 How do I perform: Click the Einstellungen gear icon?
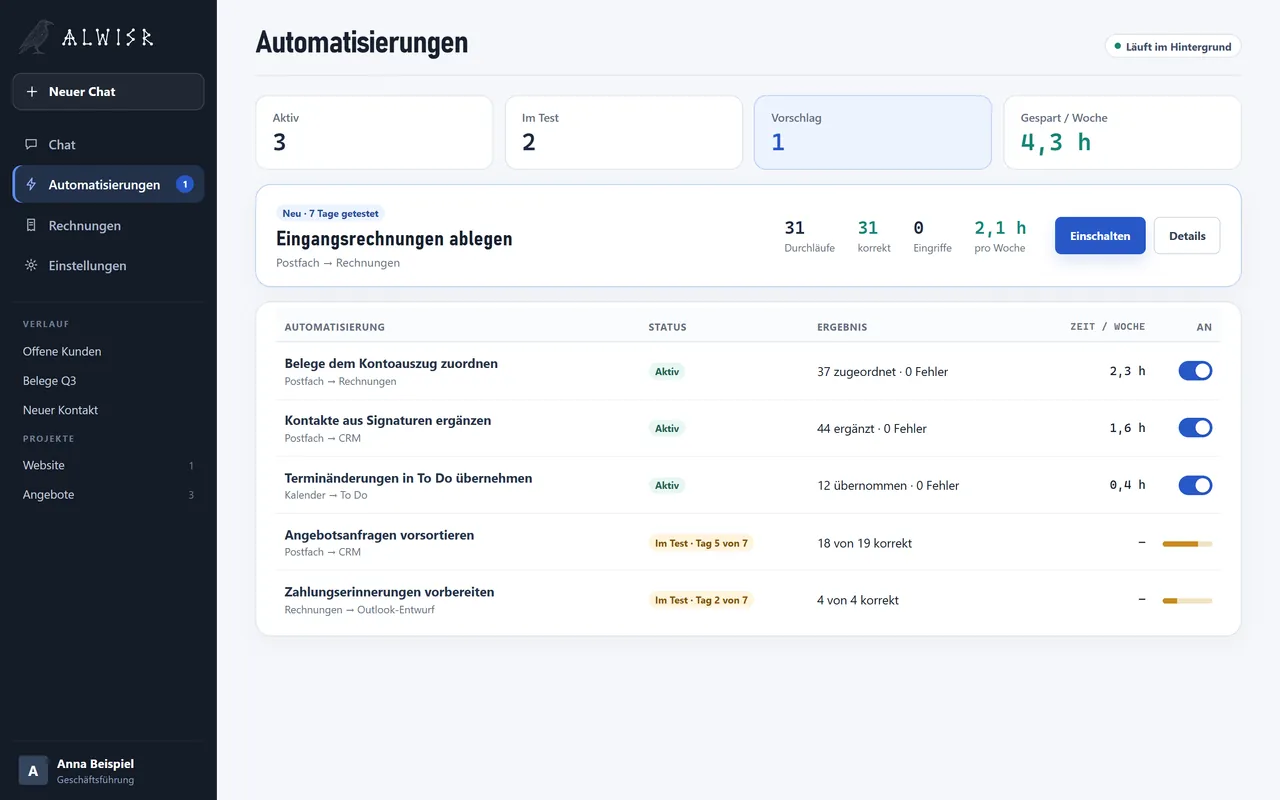coord(31,266)
